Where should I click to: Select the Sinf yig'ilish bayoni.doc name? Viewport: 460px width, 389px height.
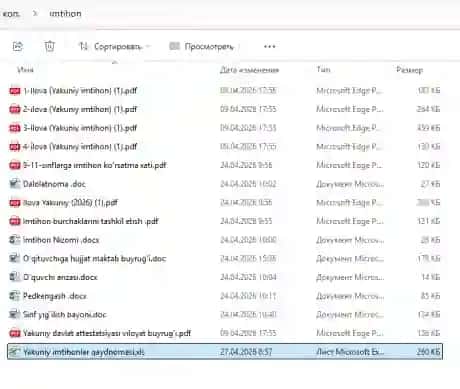click(65, 315)
